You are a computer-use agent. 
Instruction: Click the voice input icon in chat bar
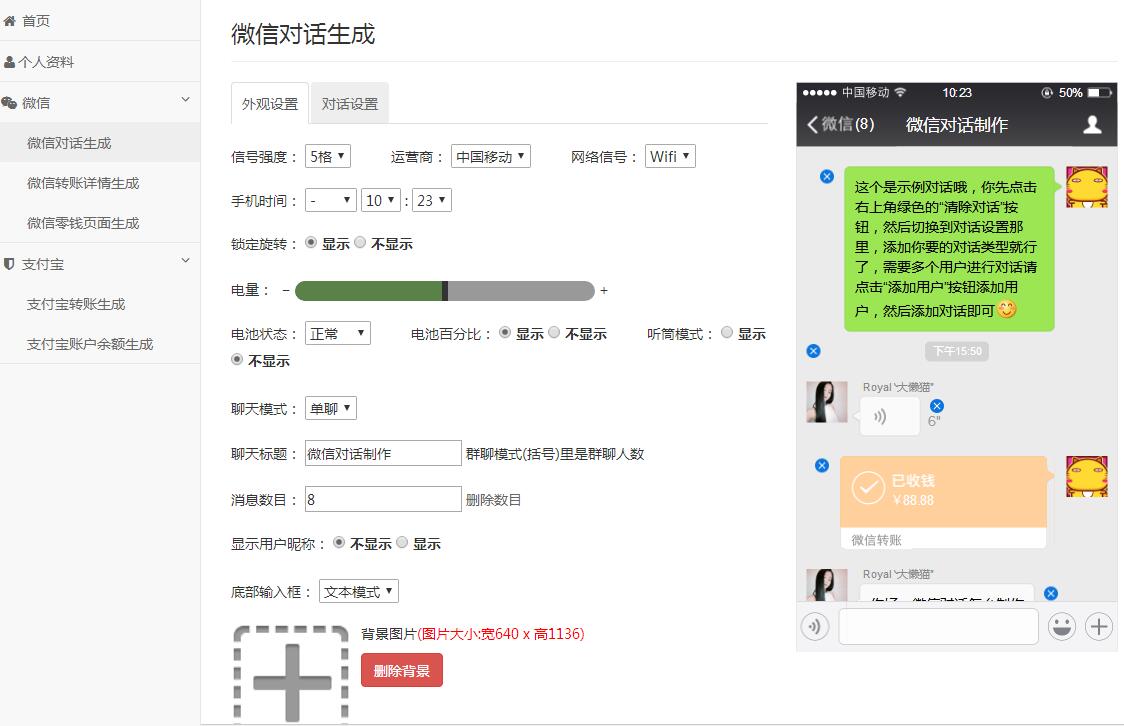[x=815, y=626]
